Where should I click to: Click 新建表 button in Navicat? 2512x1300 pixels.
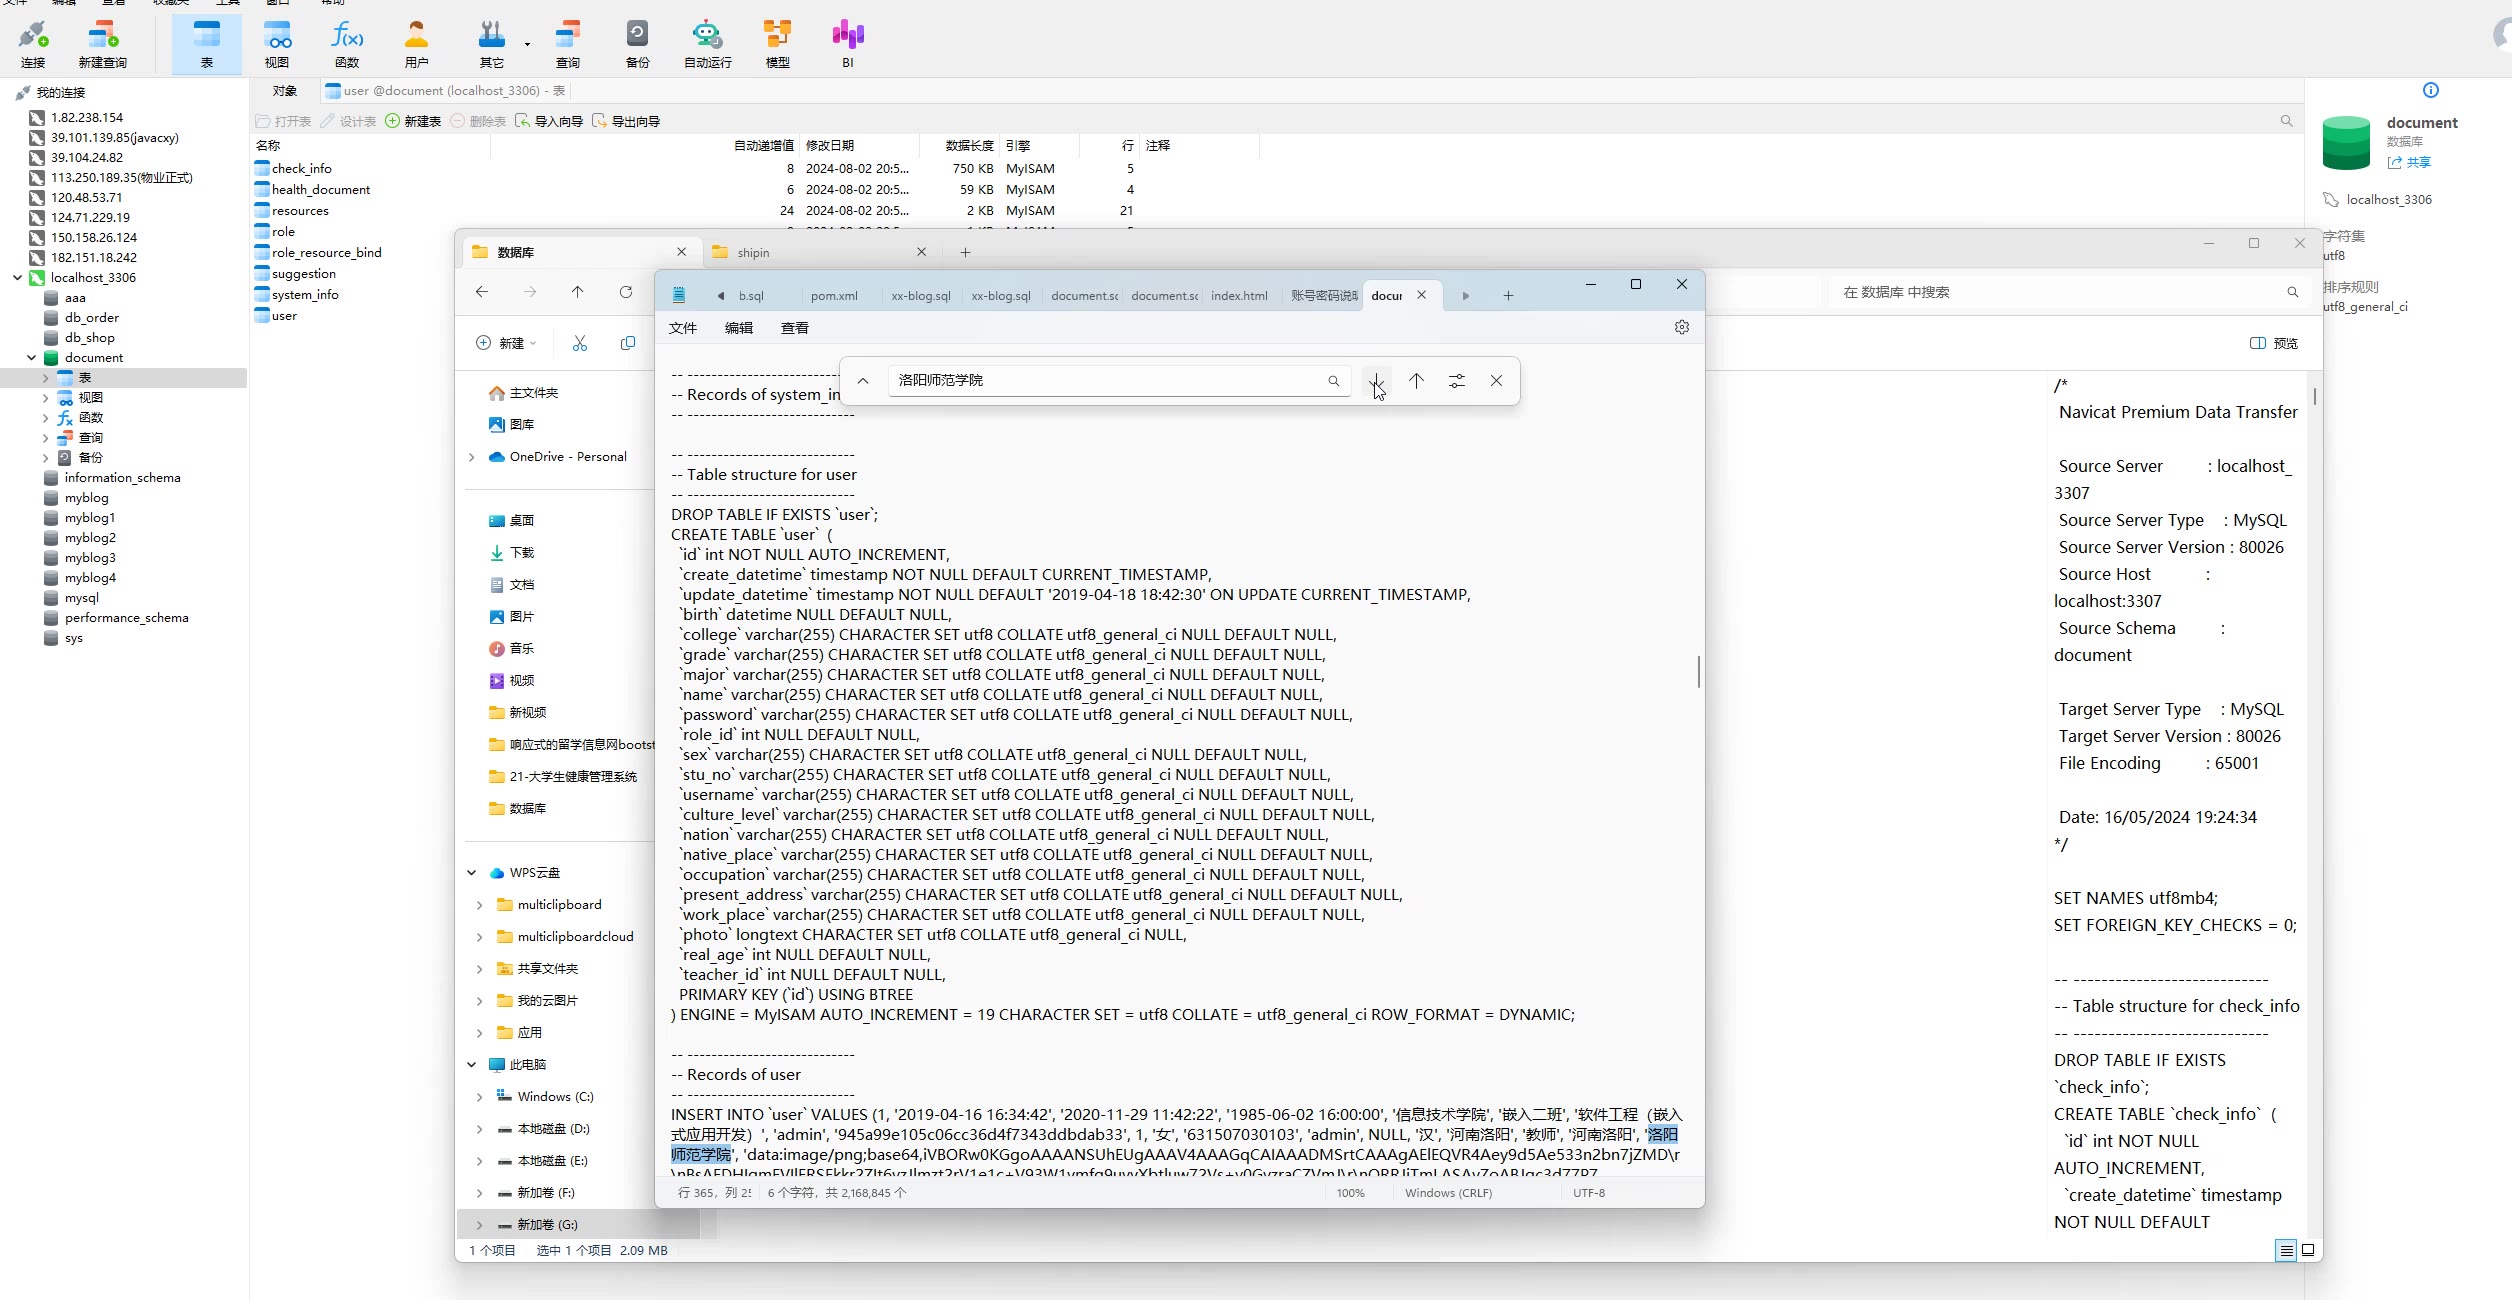[414, 121]
